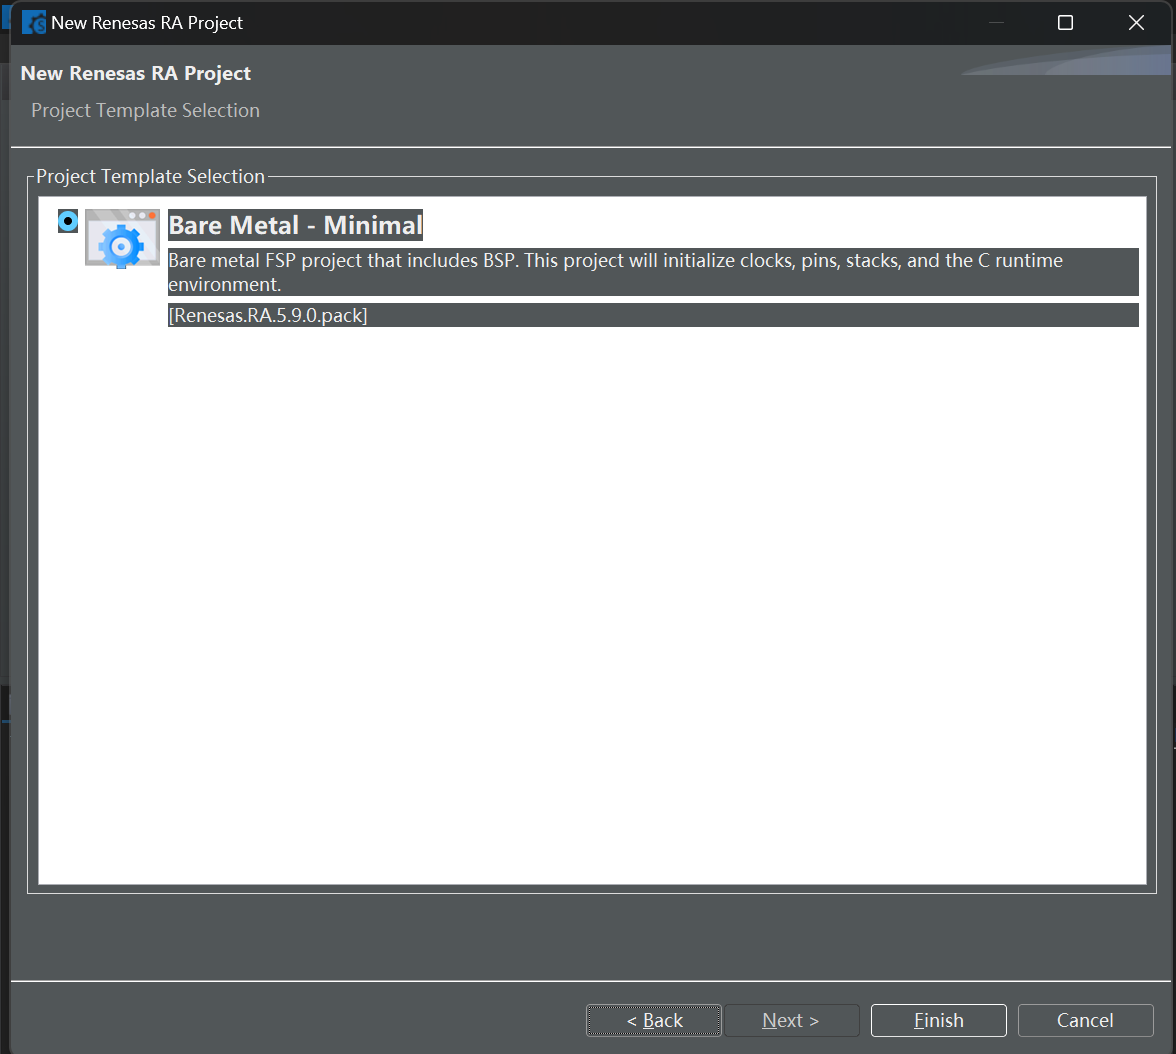This screenshot has height=1054, width=1176.
Task: Maximize the New Renesas RA Project dialog
Action: [x=1065, y=23]
